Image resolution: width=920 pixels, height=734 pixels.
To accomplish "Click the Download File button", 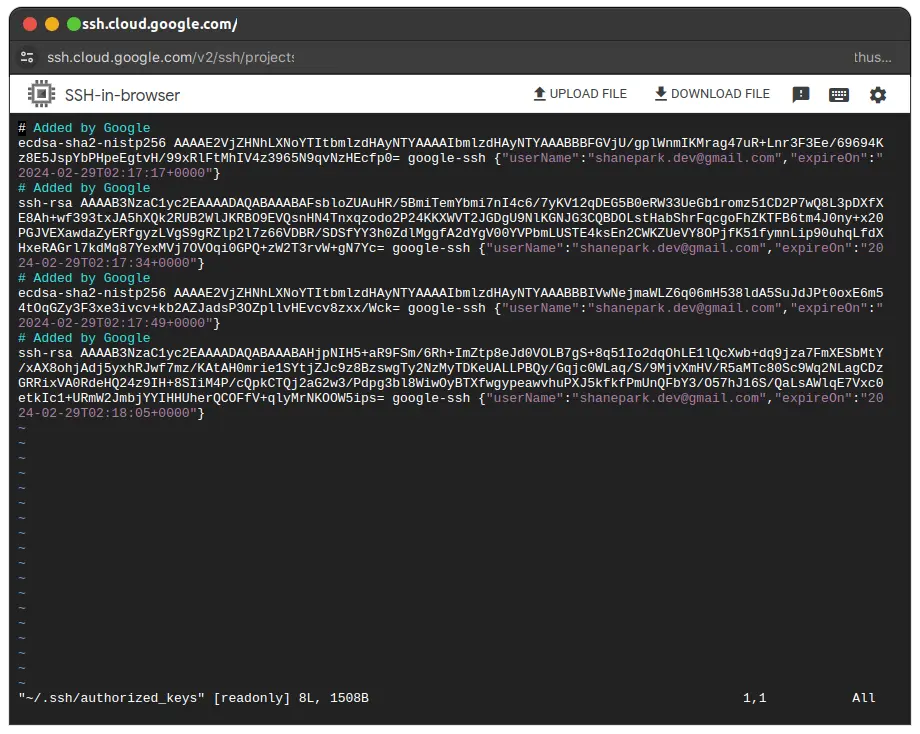I will [x=712, y=94].
